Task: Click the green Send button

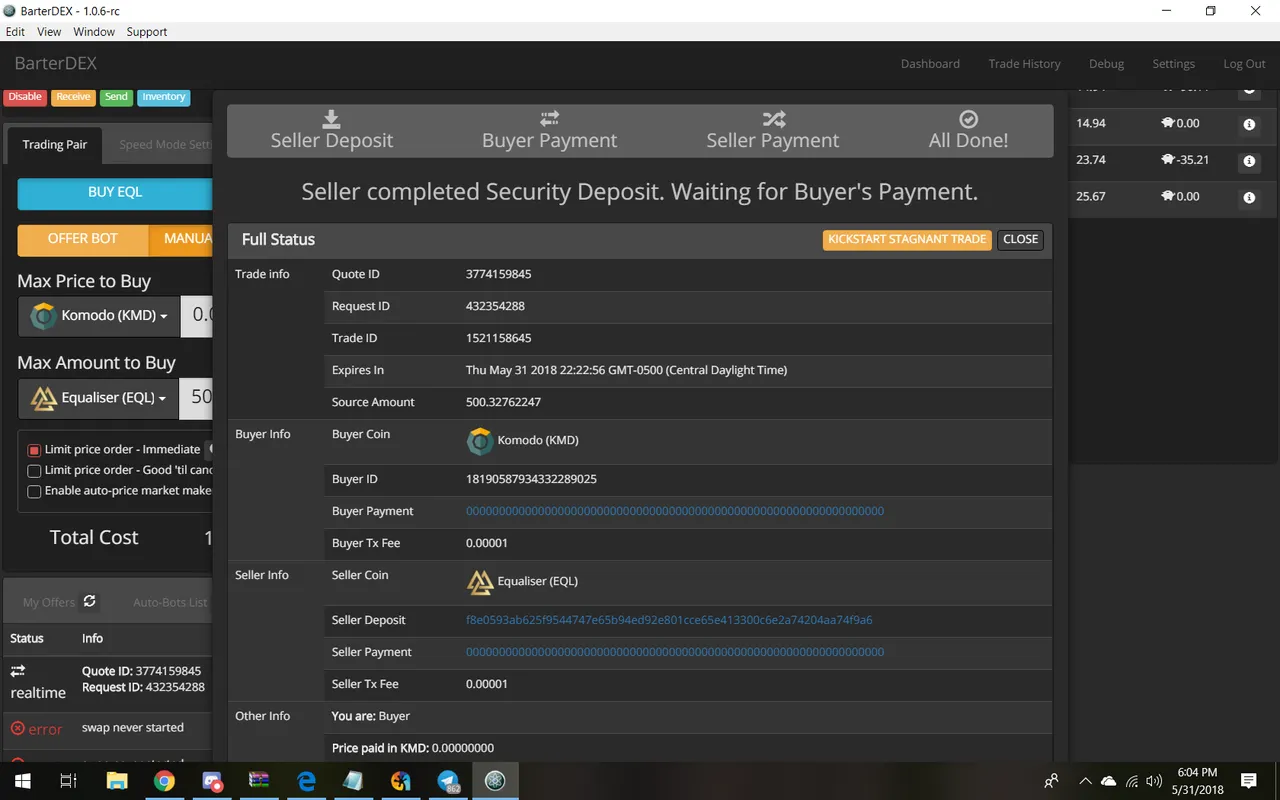Action: (x=116, y=97)
